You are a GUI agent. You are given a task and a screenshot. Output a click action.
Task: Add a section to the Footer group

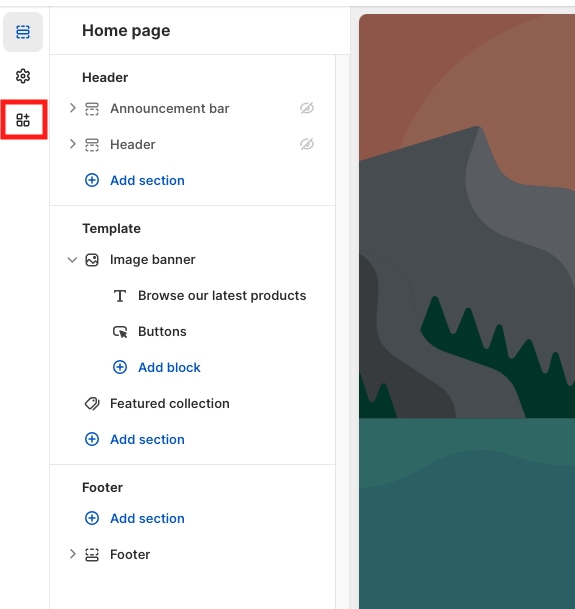[x=147, y=519]
